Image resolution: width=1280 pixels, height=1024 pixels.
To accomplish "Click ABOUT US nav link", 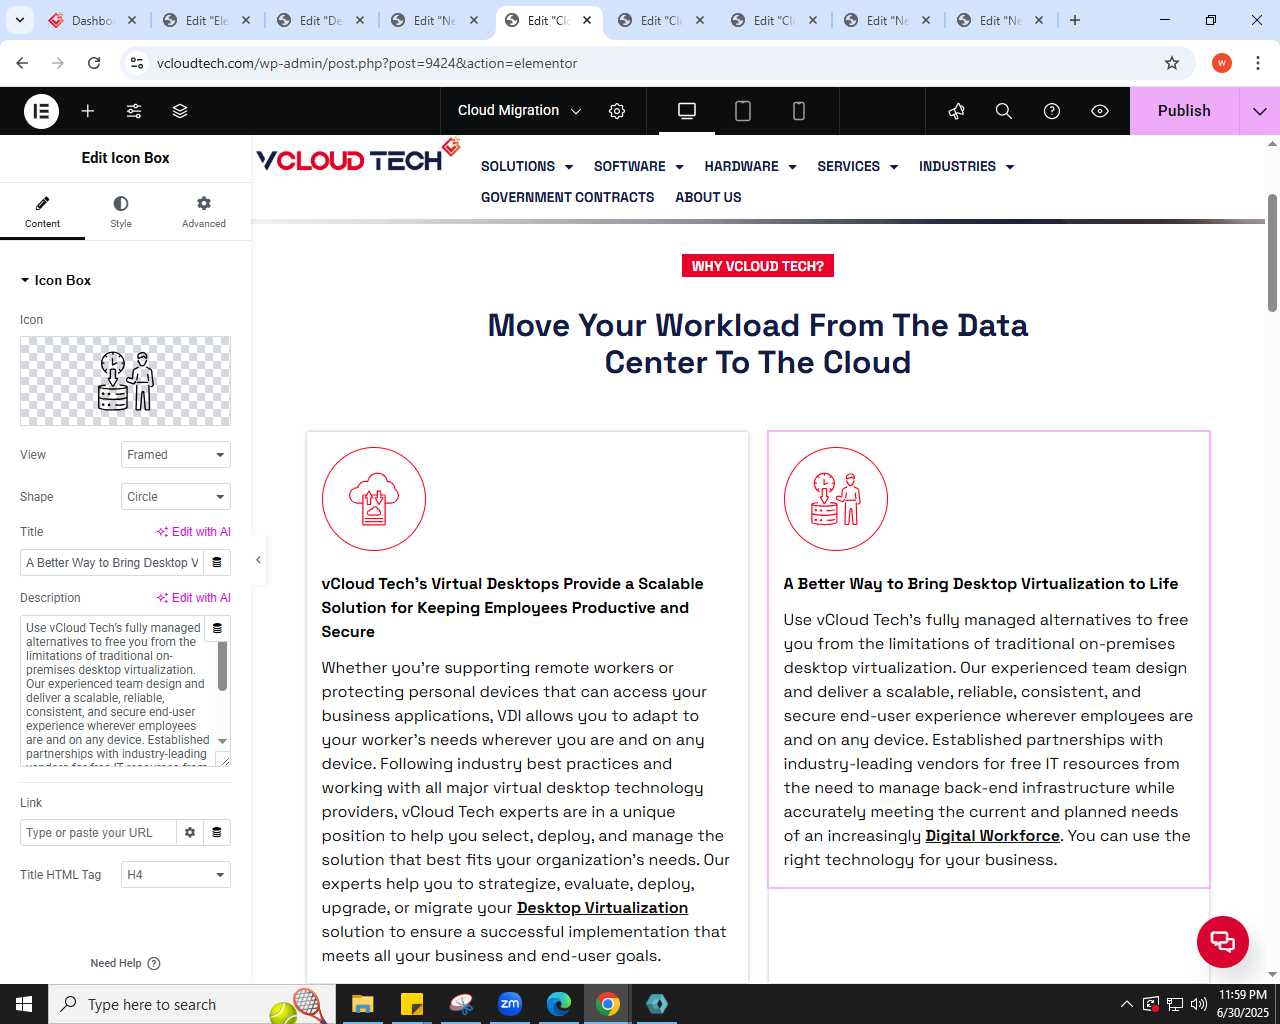I will pos(708,198).
